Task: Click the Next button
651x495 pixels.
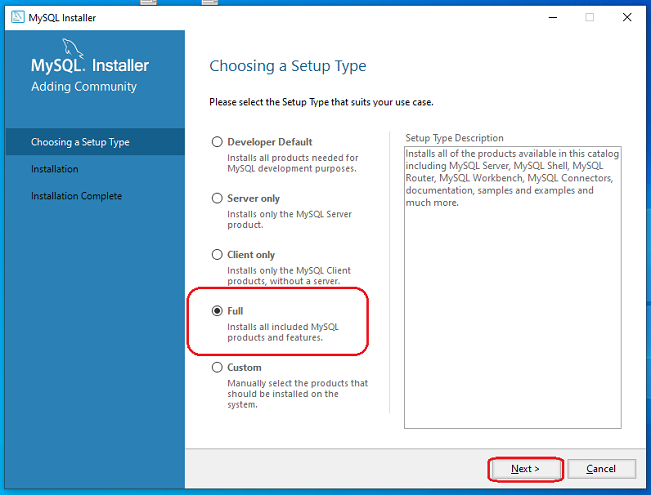Action: (x=525, y=469)
